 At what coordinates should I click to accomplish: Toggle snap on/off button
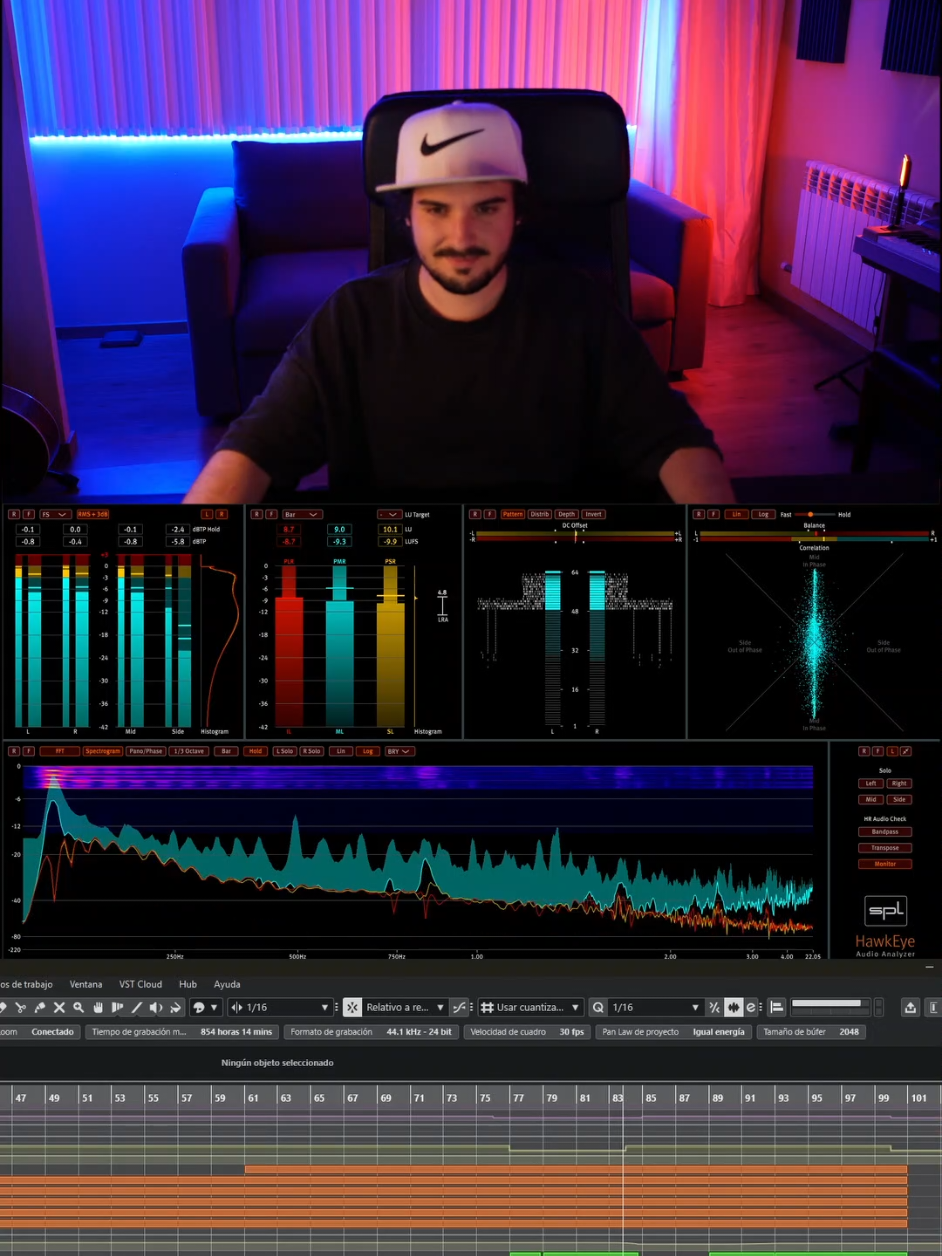pyautogui.click(x=351, y=1007)
